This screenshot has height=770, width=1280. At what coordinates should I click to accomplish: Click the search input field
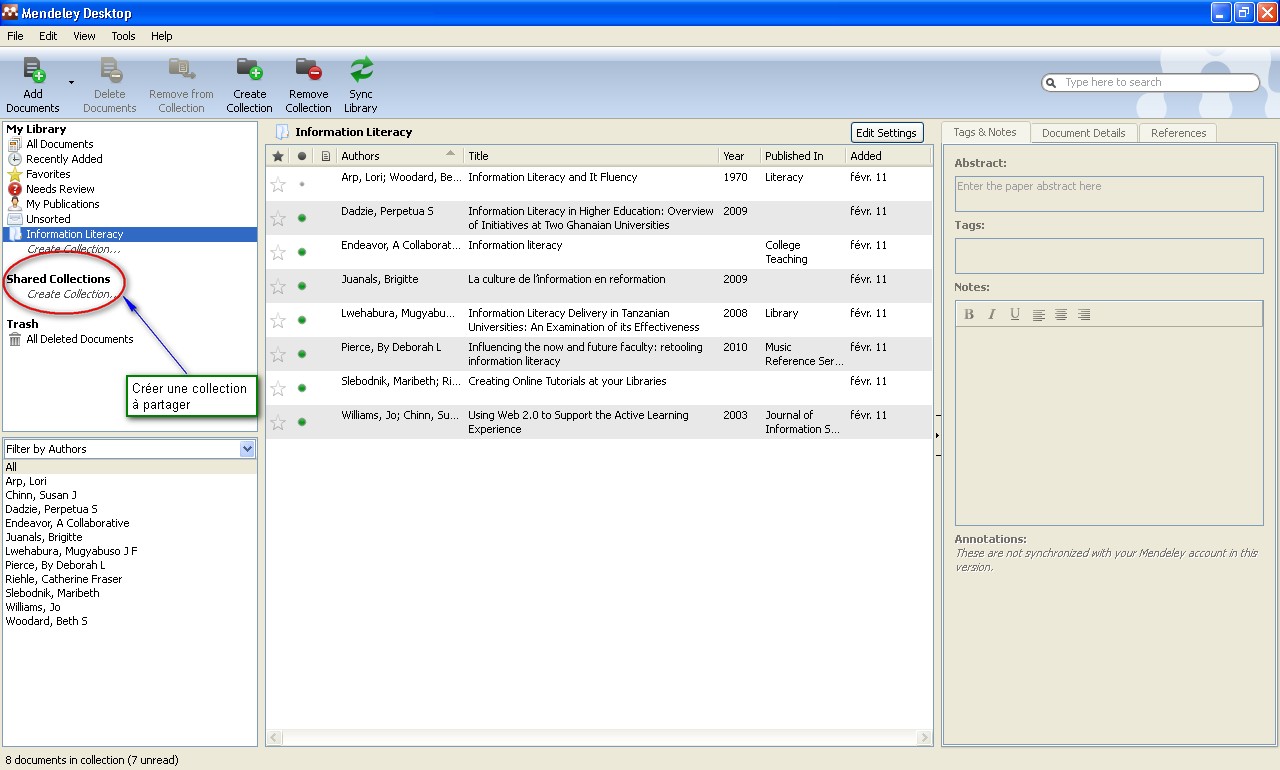coord(1155,82)
